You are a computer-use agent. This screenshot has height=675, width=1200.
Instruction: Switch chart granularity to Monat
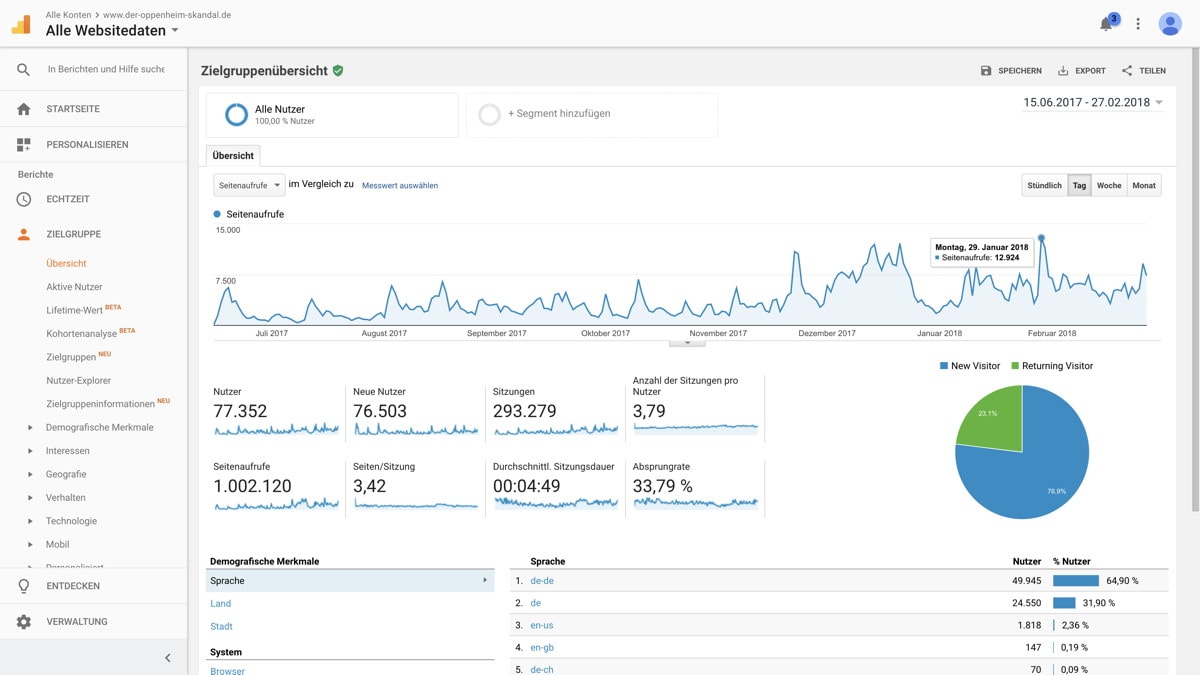tap(1144, 186)
